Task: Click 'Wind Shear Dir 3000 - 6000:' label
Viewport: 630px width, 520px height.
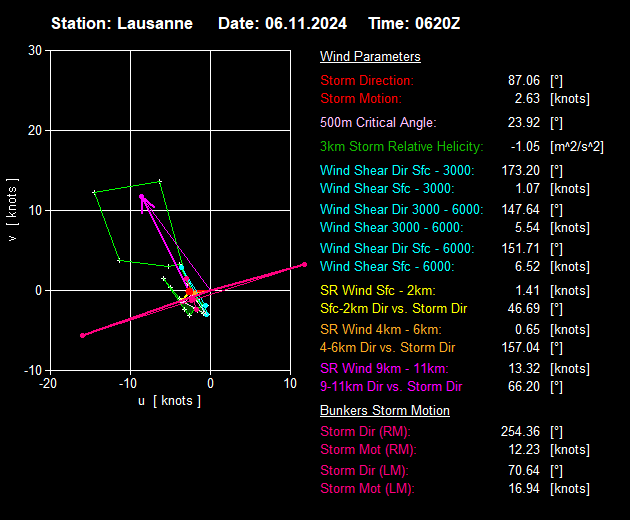Action: [x=401, y=209]
